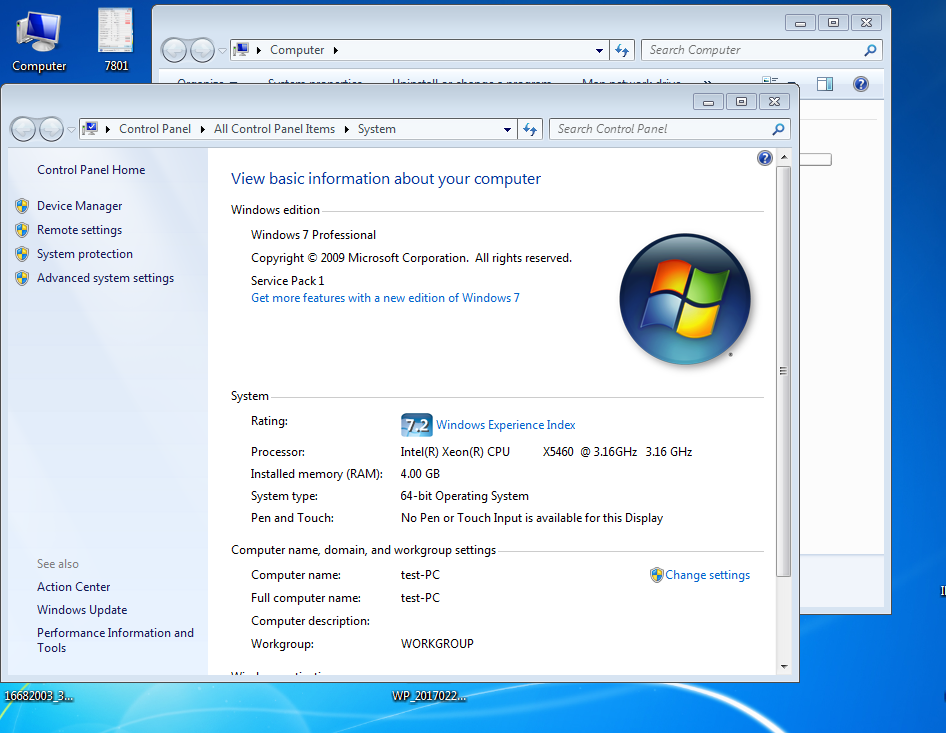
Task: Click the computer icon in System address bar
Action: point(90,129)
